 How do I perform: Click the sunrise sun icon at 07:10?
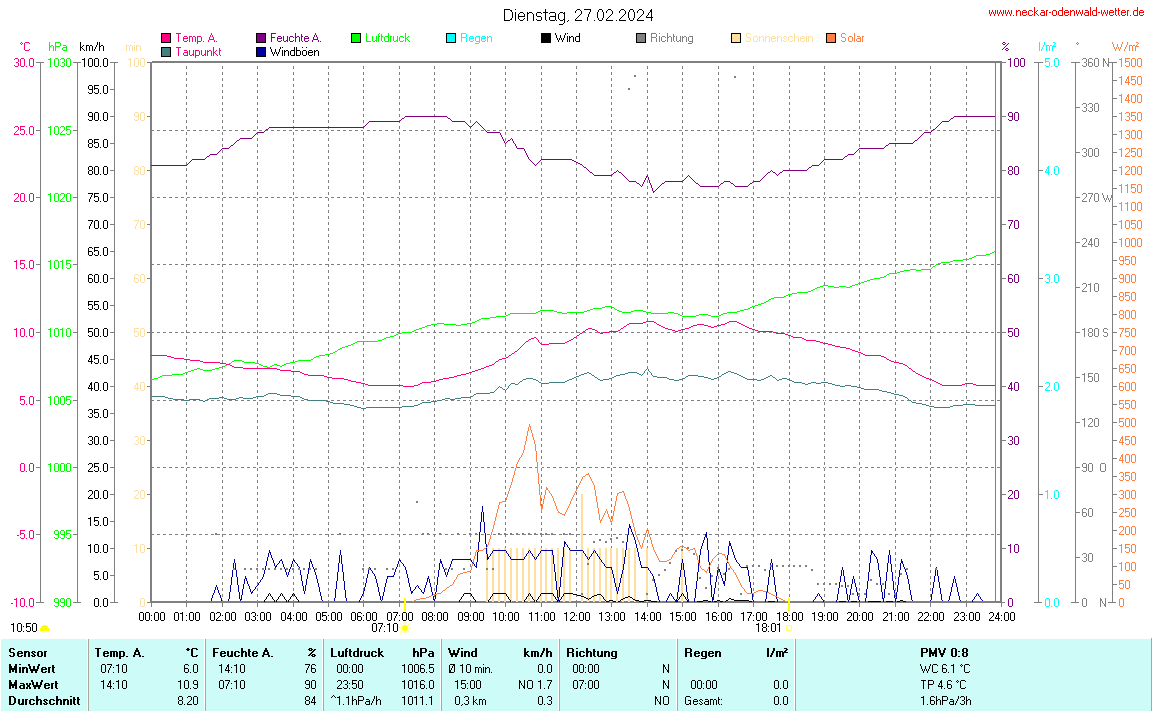click(405, 628)
